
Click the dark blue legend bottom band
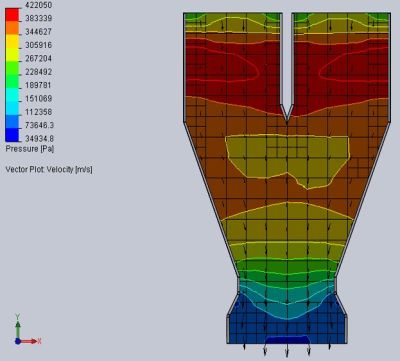click(x=12, y=135)
